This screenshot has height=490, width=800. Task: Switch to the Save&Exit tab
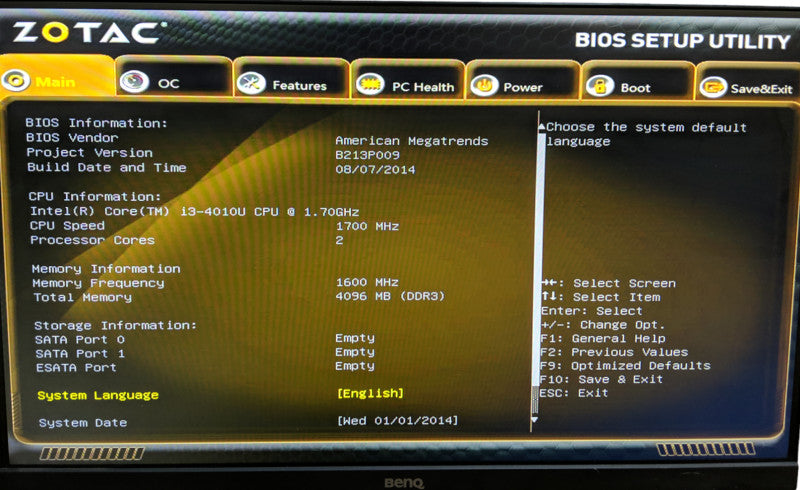(x=748, y=83)
